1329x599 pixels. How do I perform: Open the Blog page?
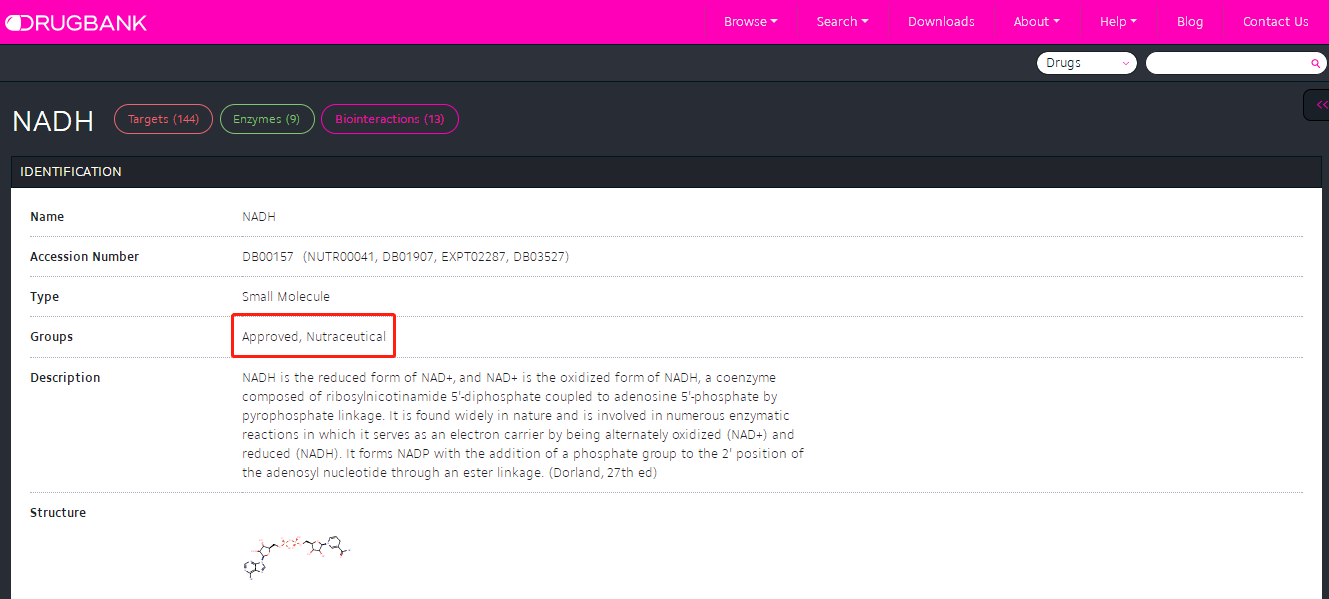pos(1190,22)
